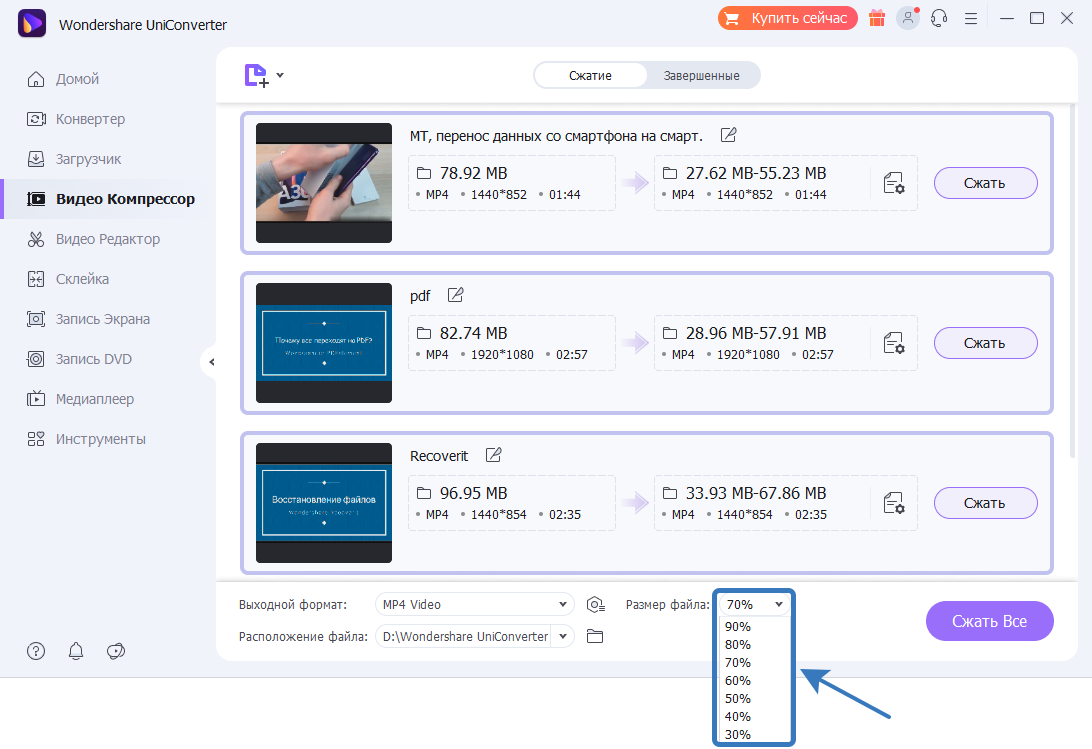This screenshot has height=749, width=1092.
Task: Click Сжать for Recoverit video
Action: click(x=985, y=503)
